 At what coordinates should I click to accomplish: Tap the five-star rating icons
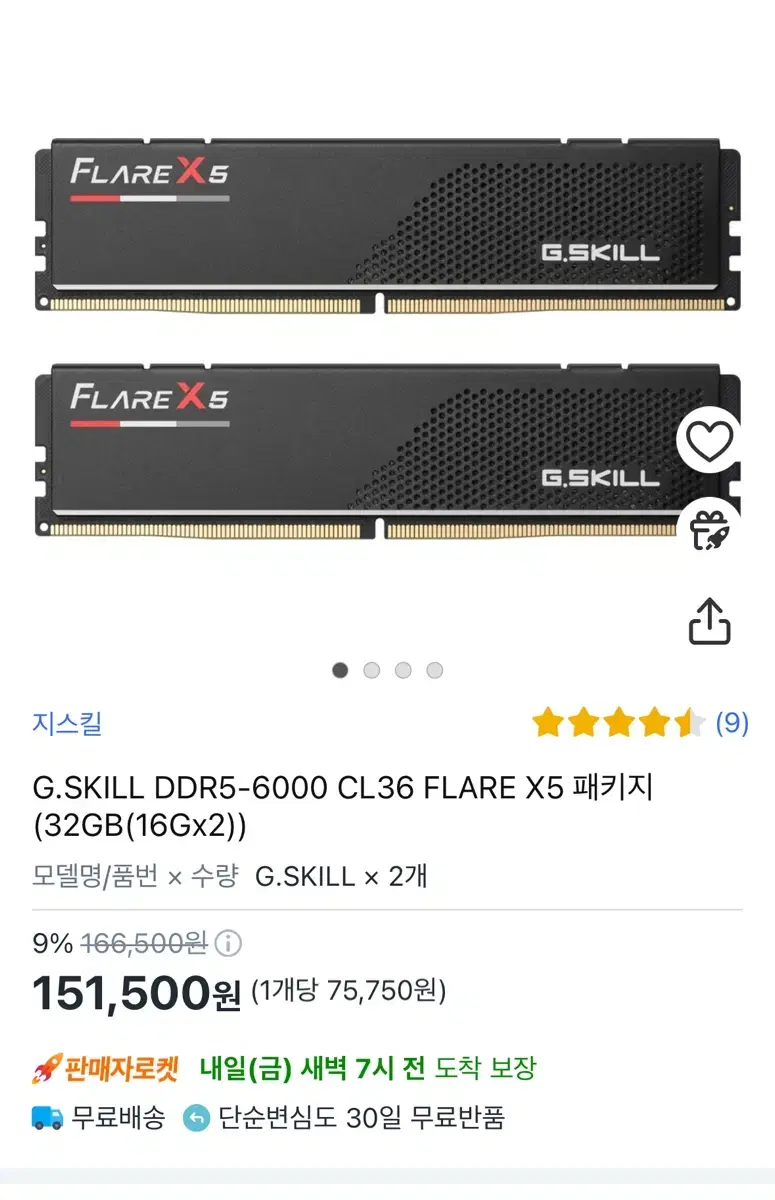pos(618,723)
